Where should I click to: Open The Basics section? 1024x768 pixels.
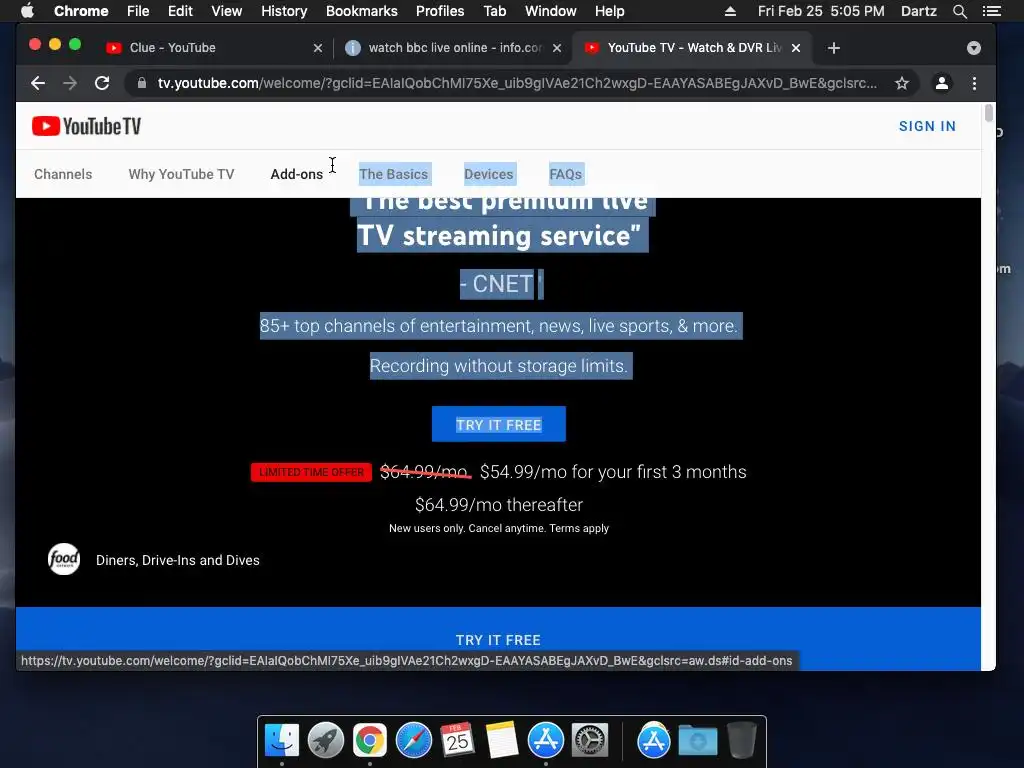[394, 174]
